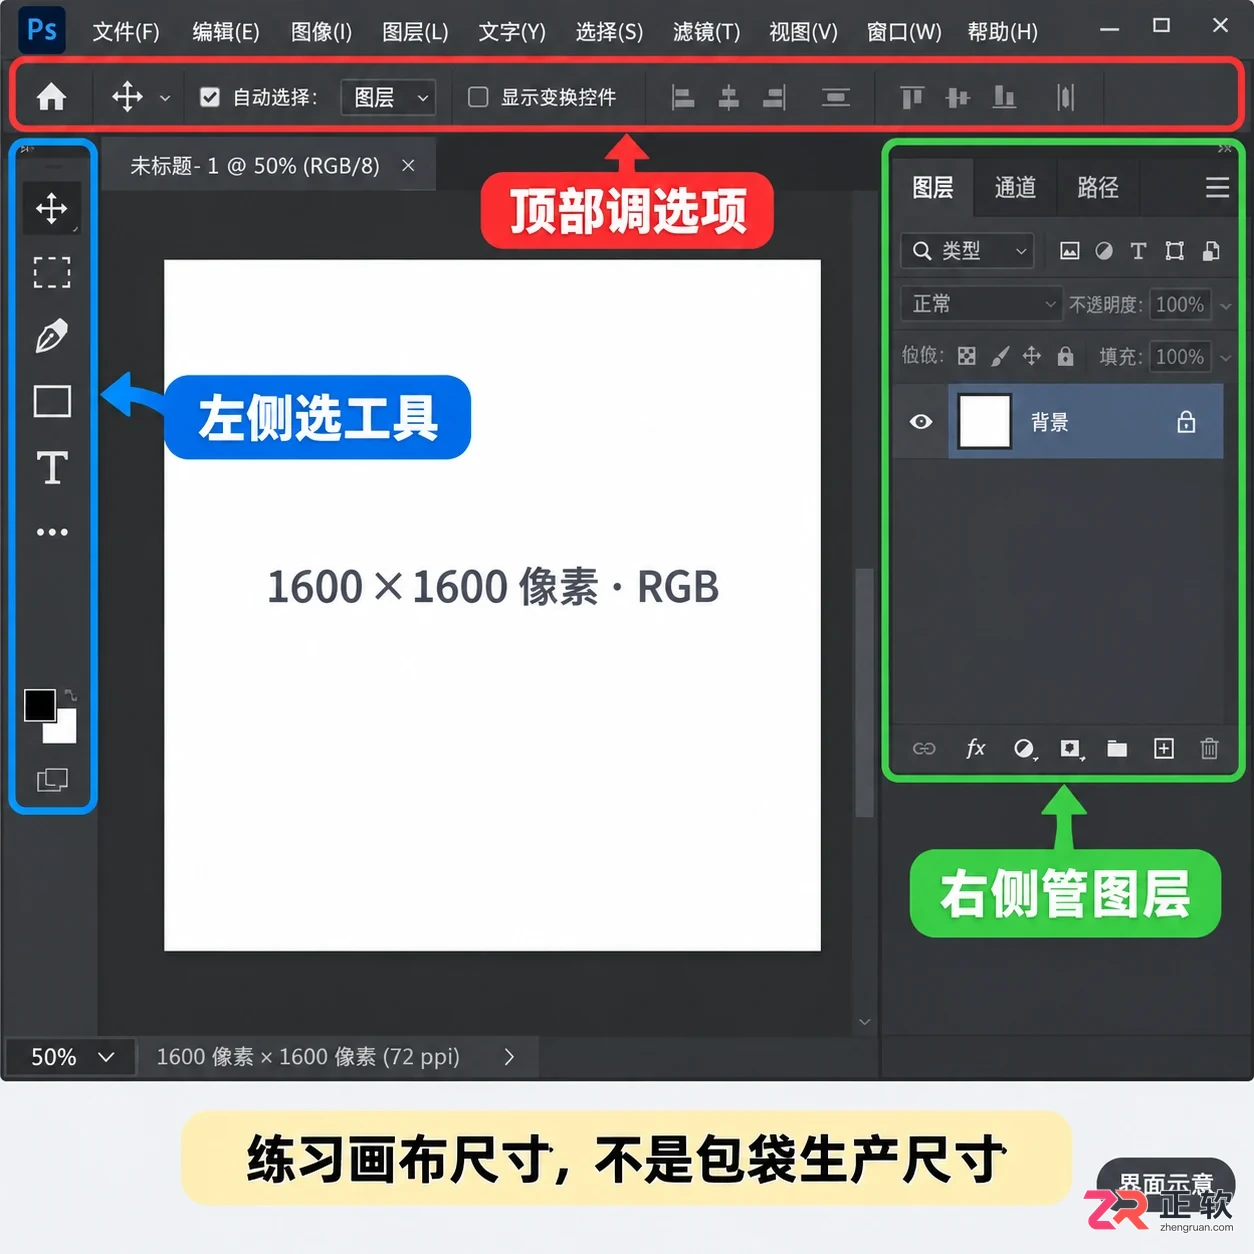Toggle the 自动选择 checkbox
The image size is (1254, 1254).
point(210,97)
